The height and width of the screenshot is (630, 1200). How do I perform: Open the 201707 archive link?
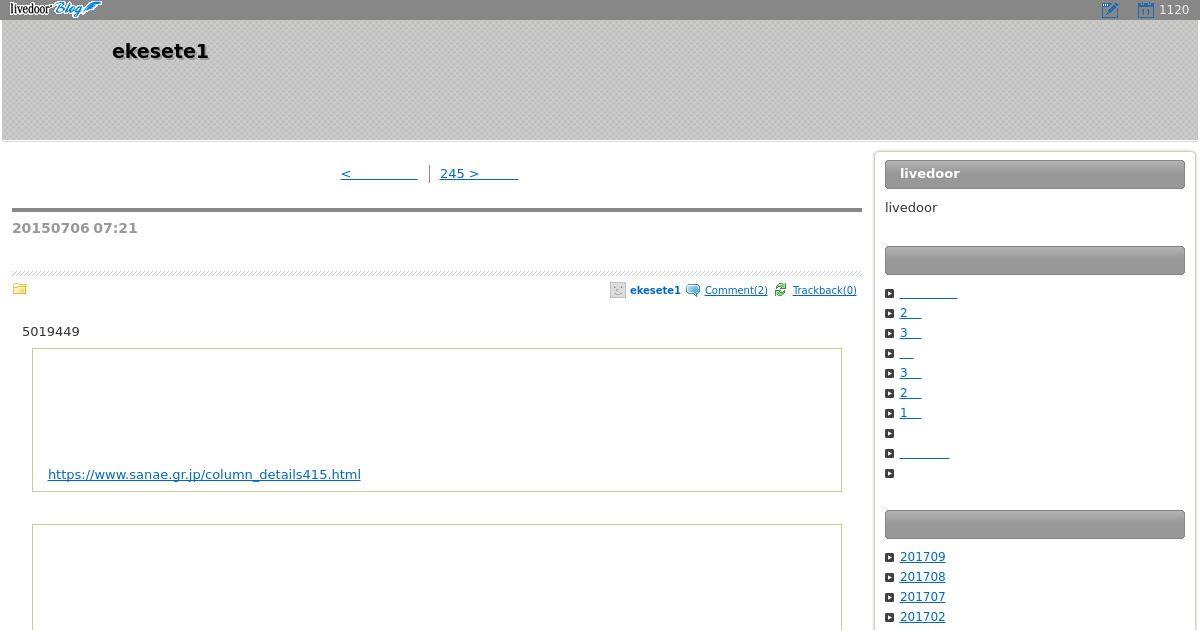(x=922, y=597)
